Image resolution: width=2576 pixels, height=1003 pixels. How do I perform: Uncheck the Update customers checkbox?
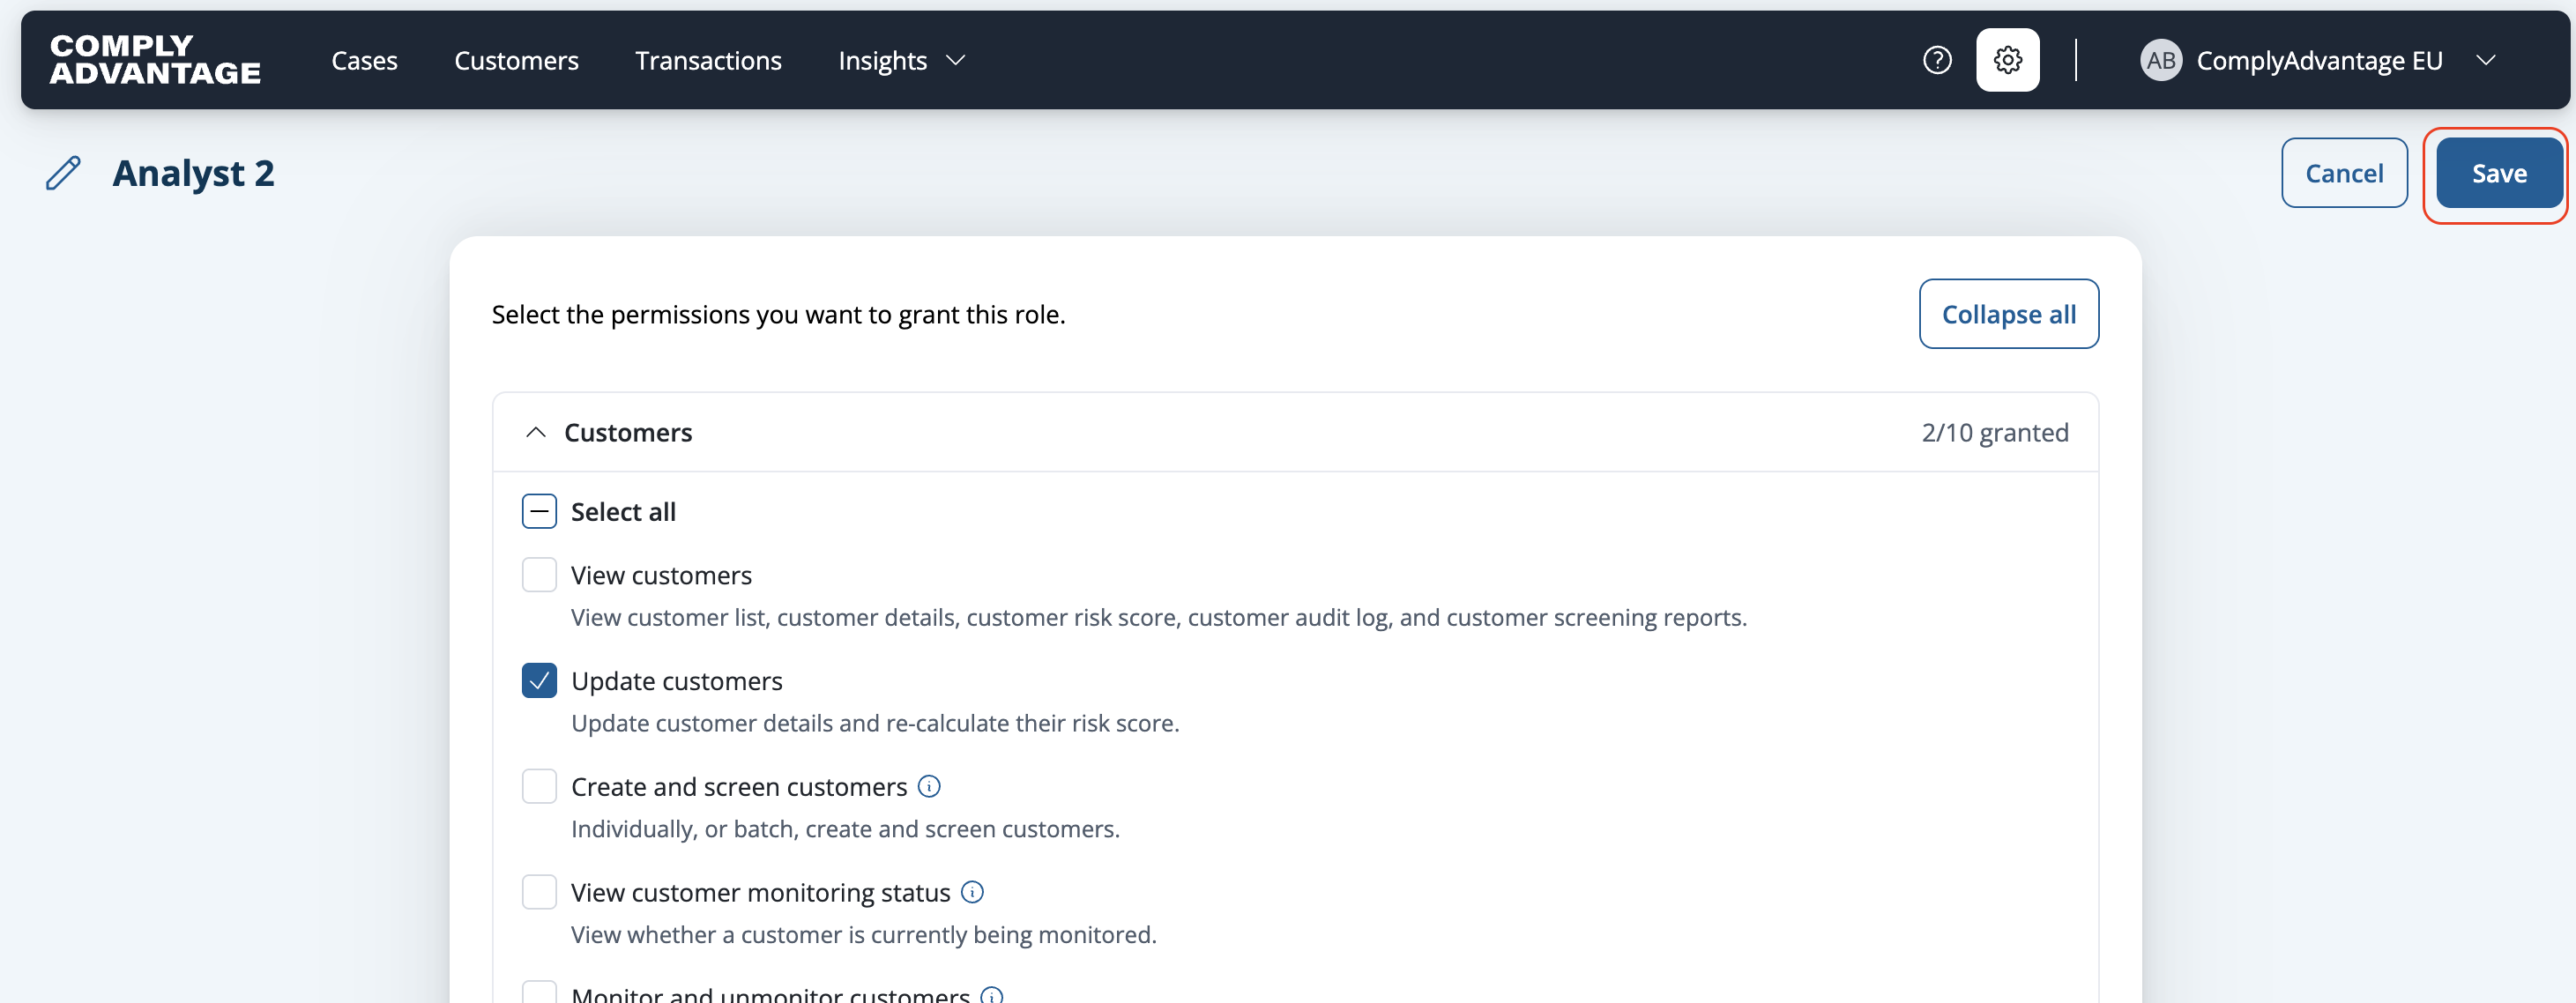[539, 681]
